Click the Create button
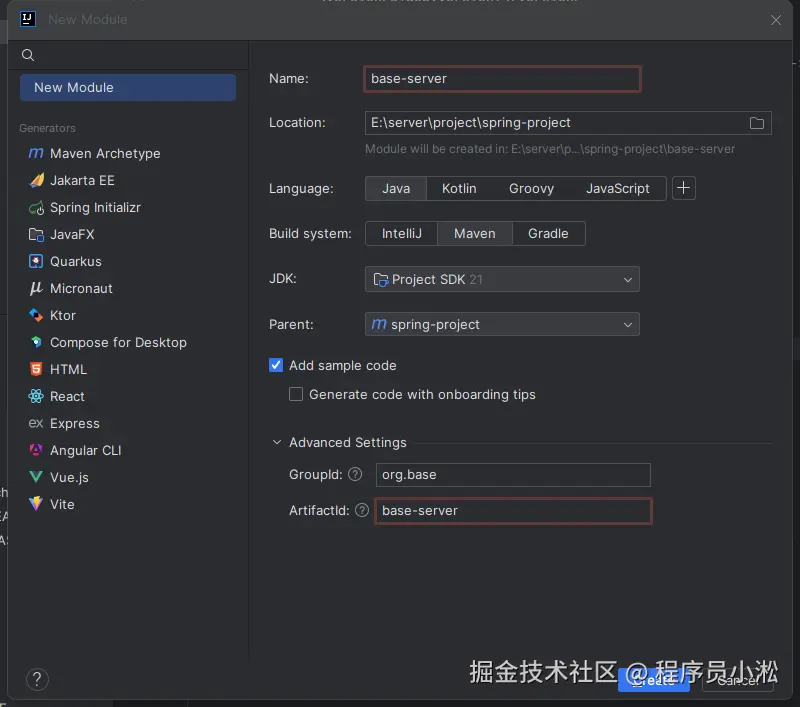 click(654, 680)
